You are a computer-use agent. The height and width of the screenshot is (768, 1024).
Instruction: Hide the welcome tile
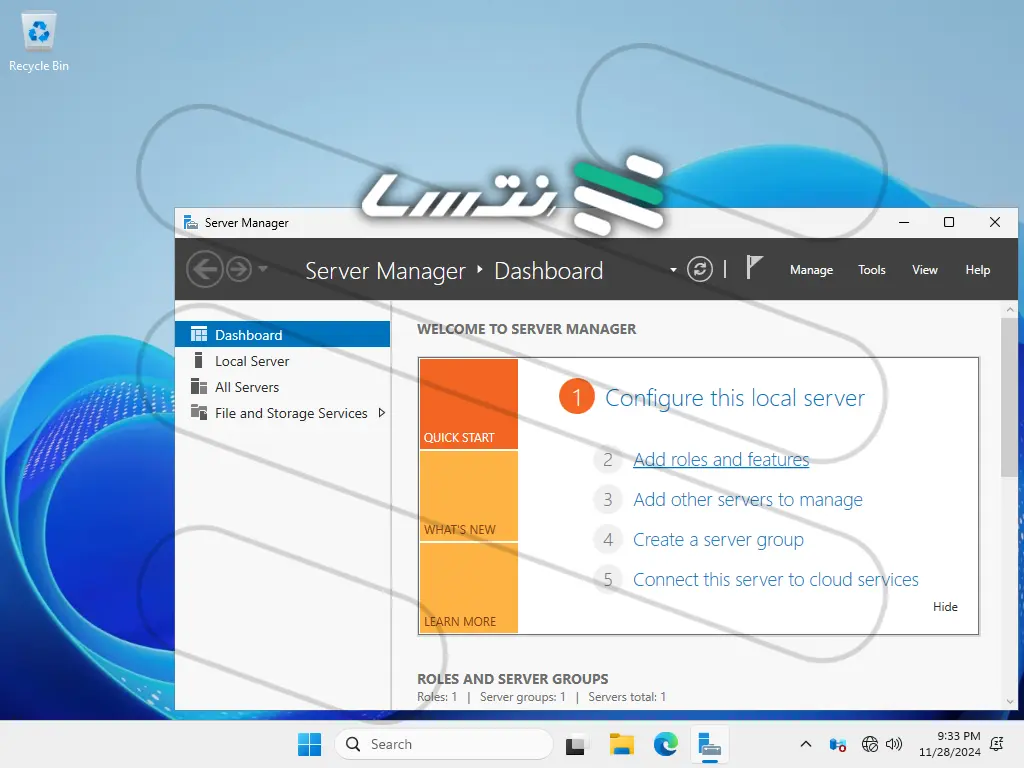tap(945, 607)
